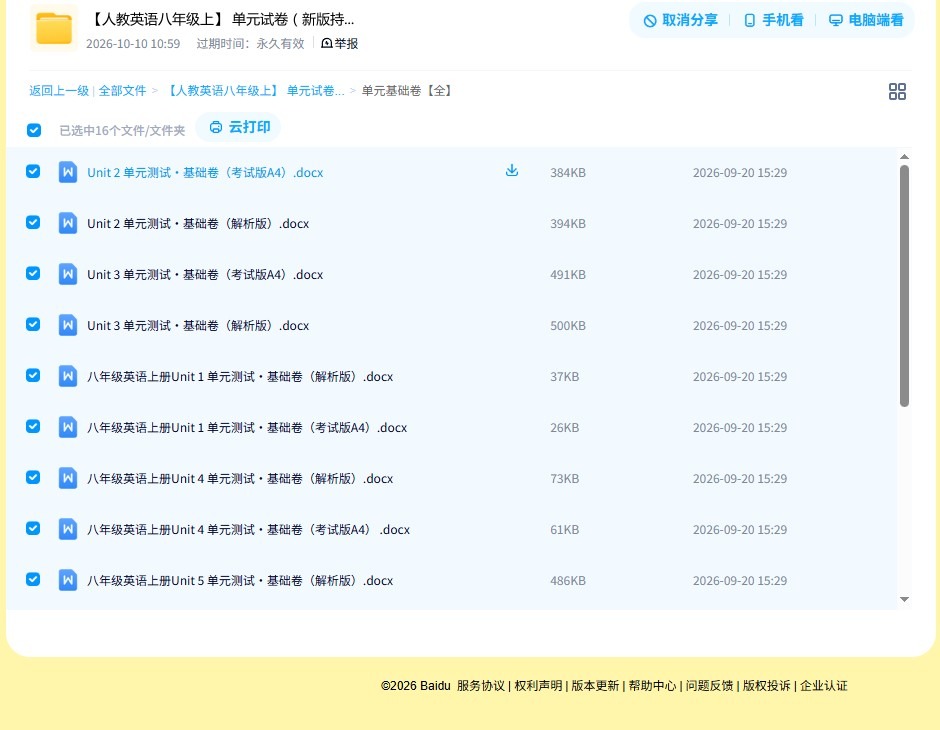Click Word icon of 八年级Unit 5 解析版
The image size is (940, 730).
tap(68, 580)
